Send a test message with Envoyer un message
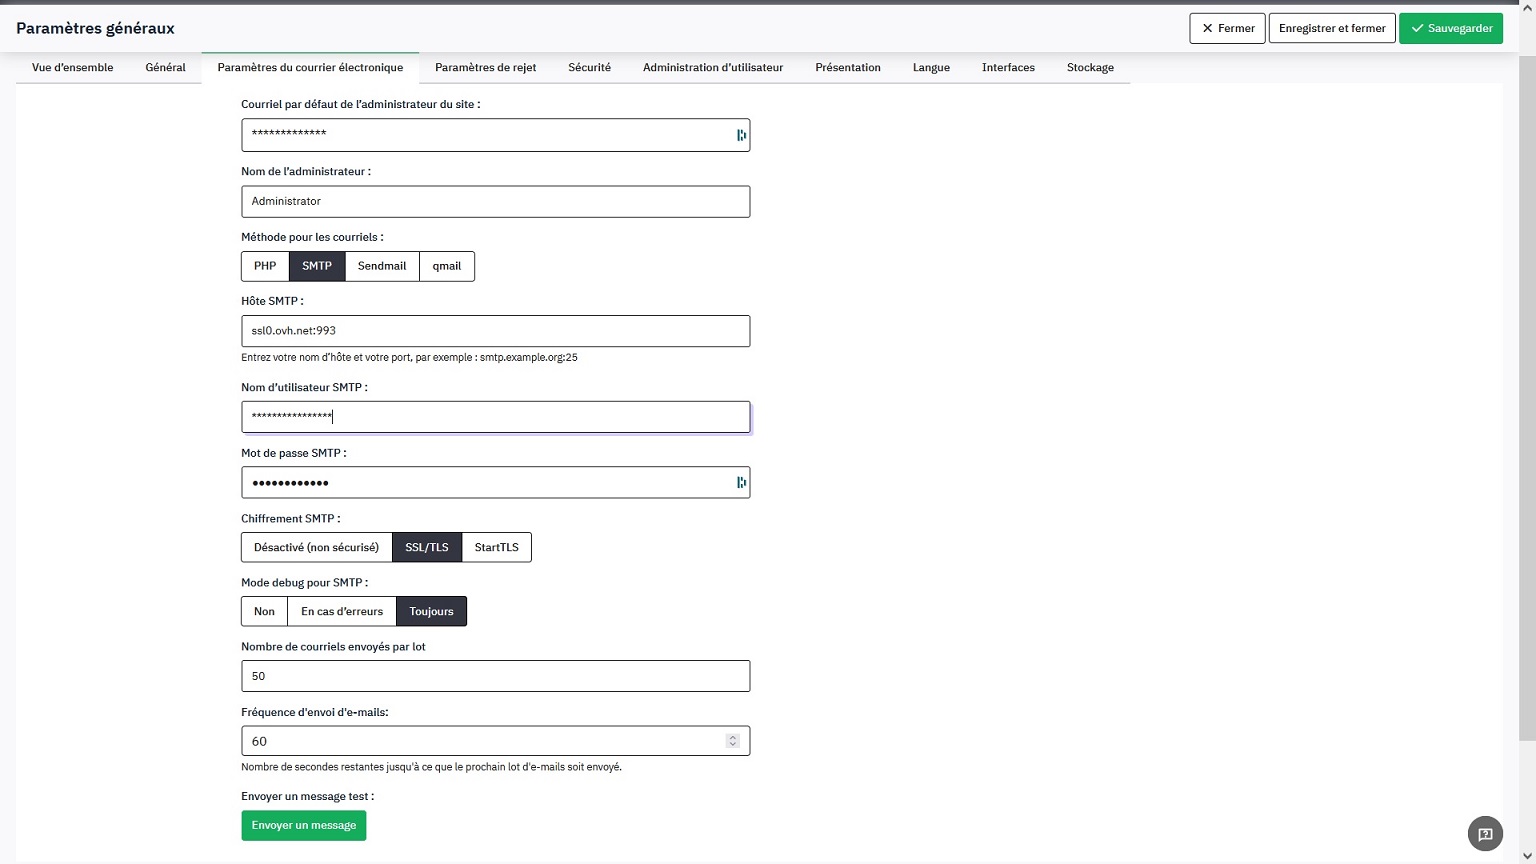 point(303,825)
